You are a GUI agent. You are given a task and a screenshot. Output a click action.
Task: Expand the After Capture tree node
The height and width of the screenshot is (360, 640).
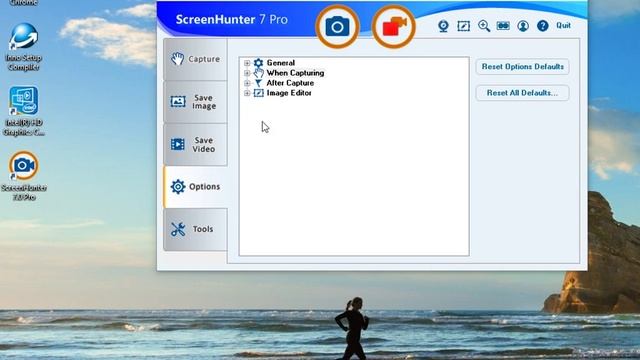pos(247,83)
